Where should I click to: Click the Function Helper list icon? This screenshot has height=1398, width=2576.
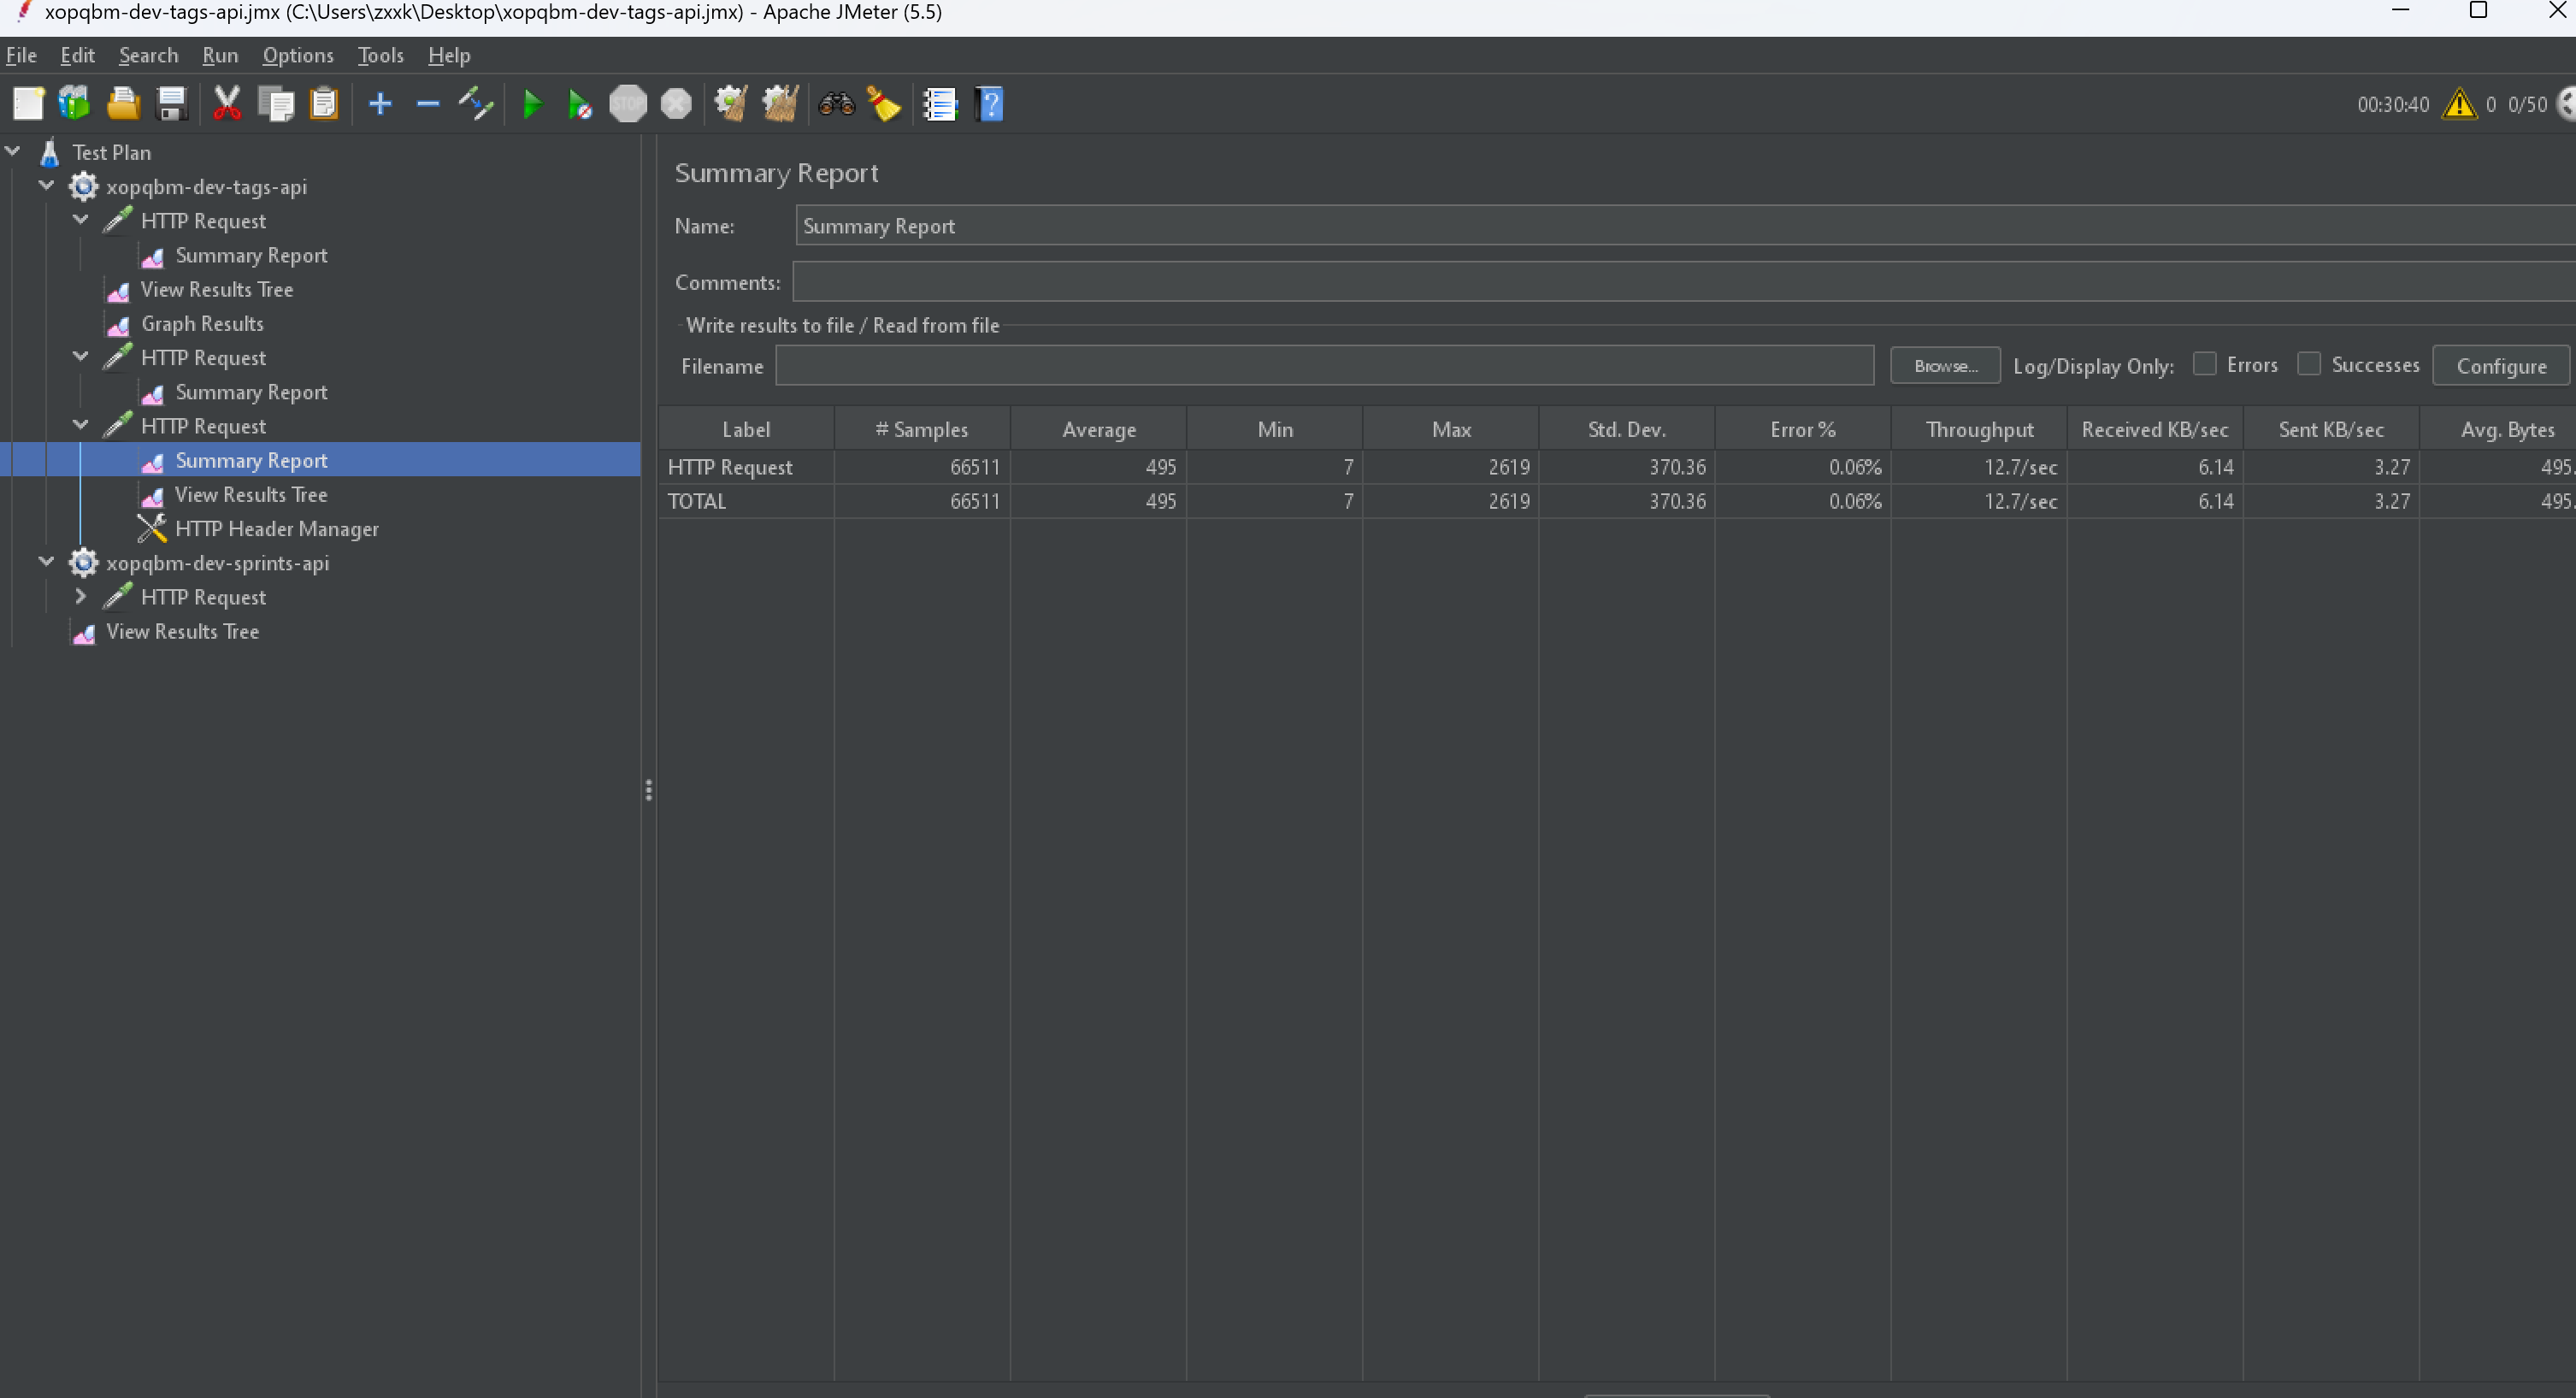point(940,104)
